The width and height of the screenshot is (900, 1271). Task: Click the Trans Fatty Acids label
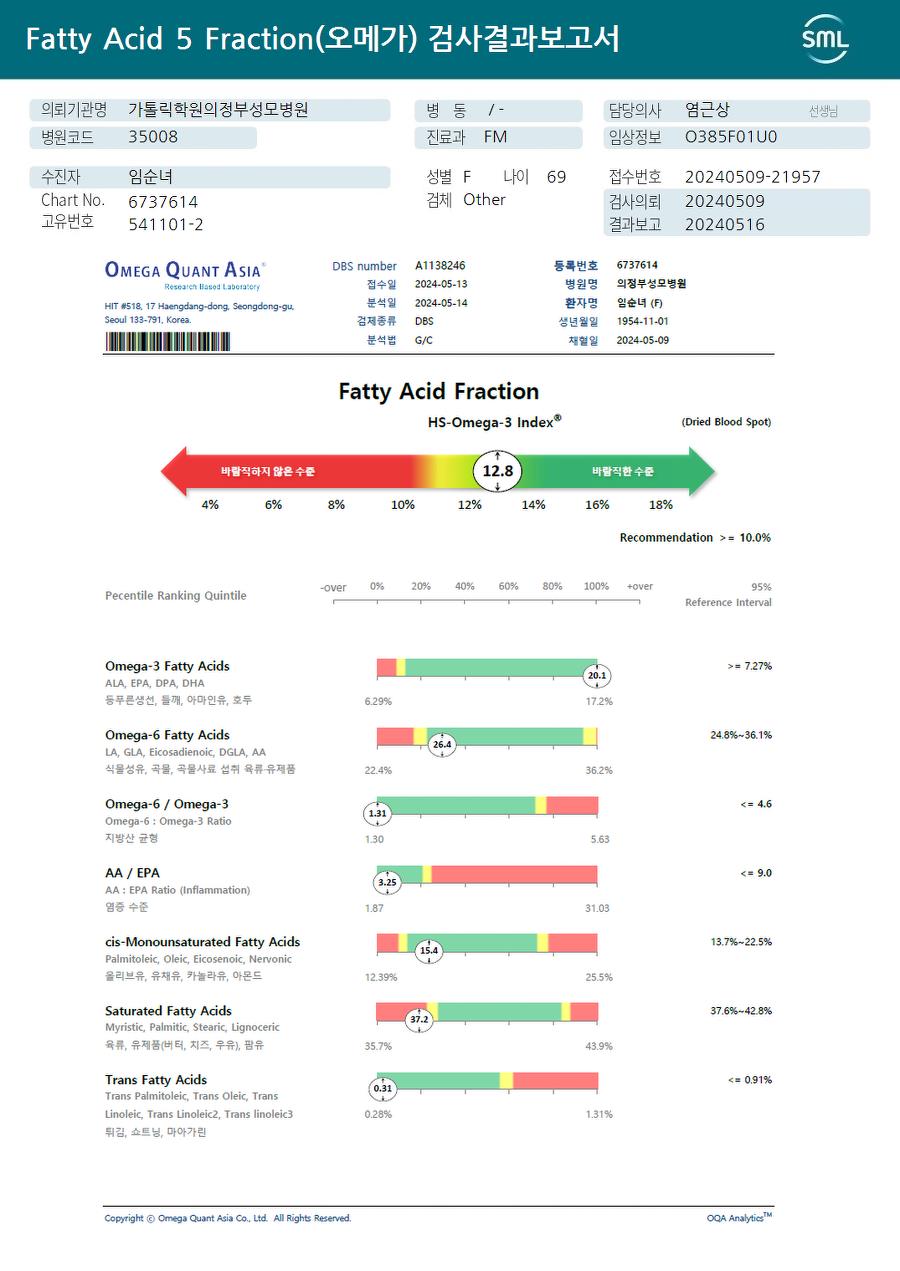click(x=156, y=1080)
